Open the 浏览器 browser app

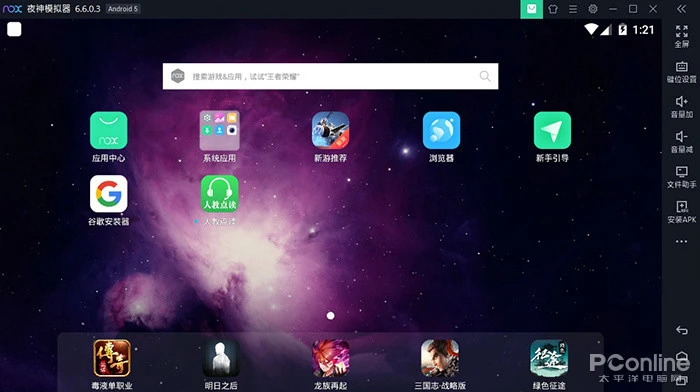point(441,130)
